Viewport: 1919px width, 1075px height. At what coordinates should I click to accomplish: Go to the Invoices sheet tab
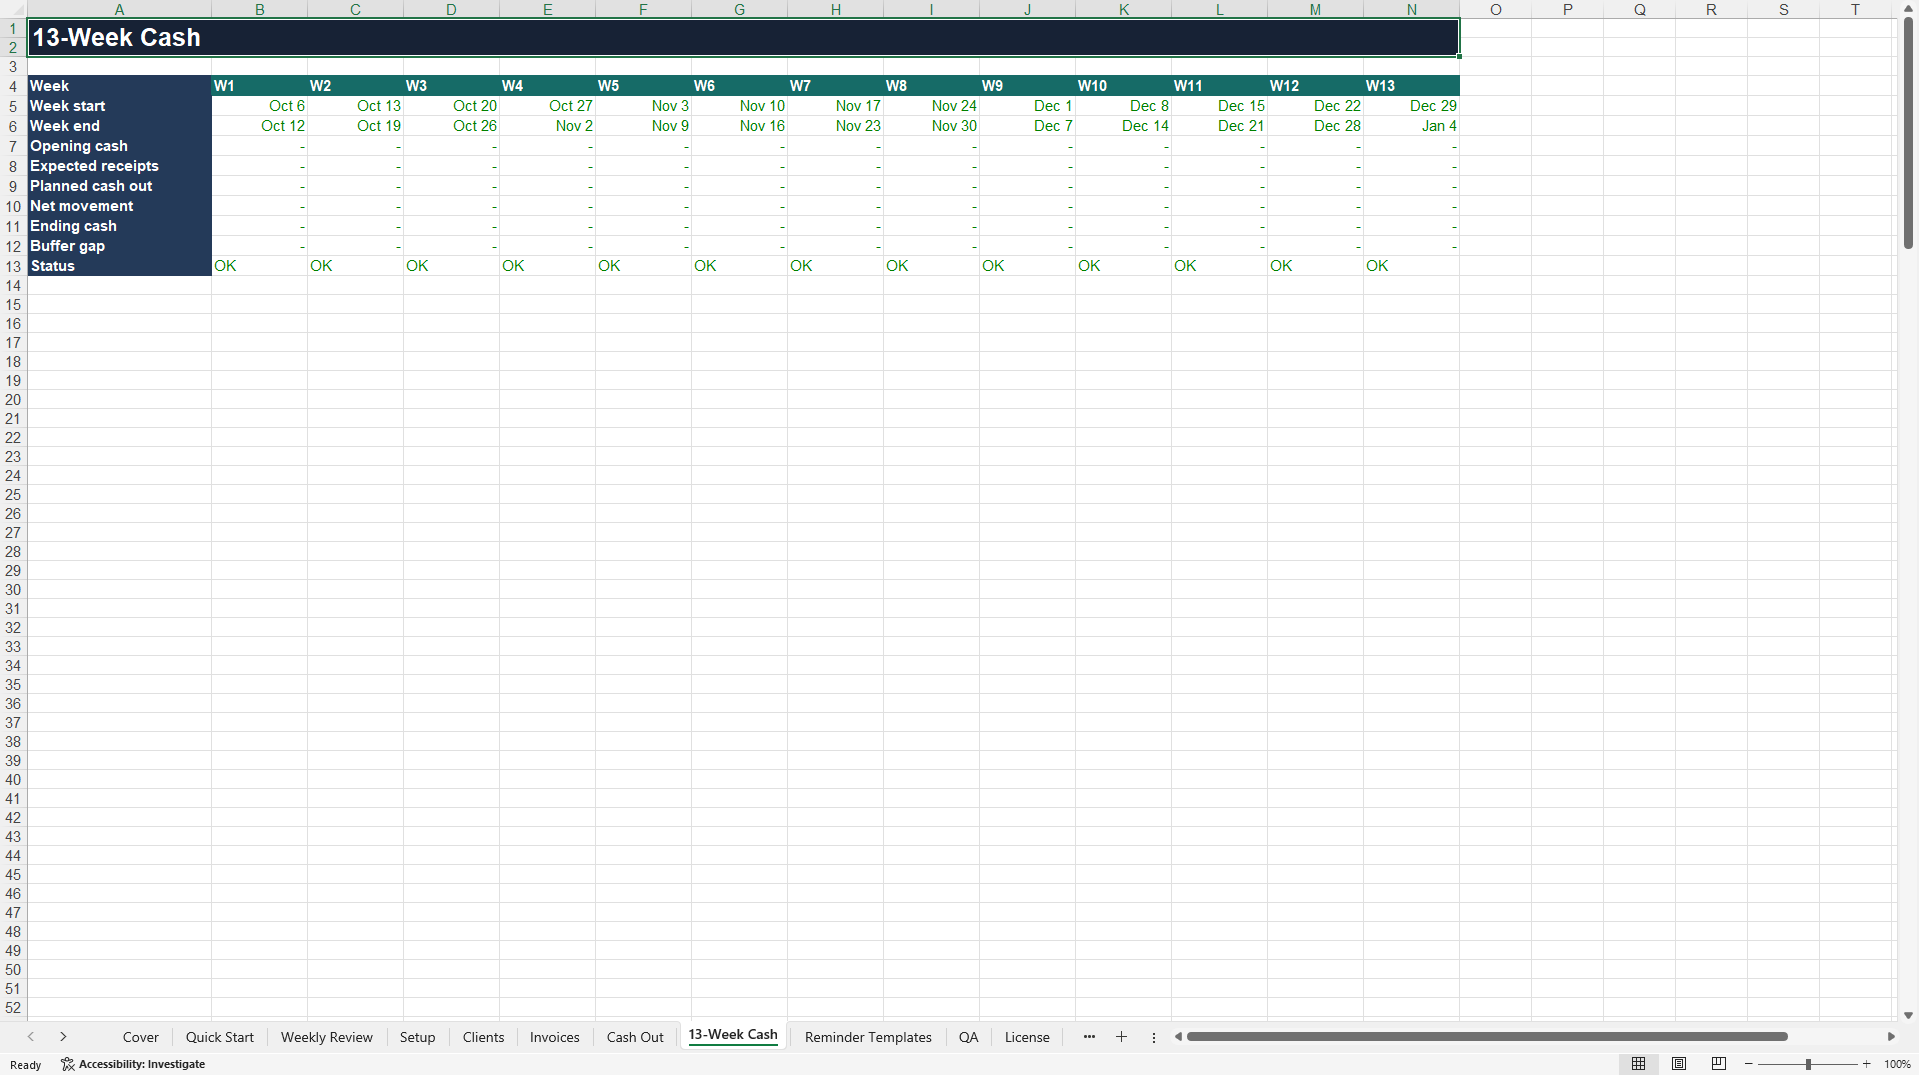pyautogui.click(x=555, y=1037)
